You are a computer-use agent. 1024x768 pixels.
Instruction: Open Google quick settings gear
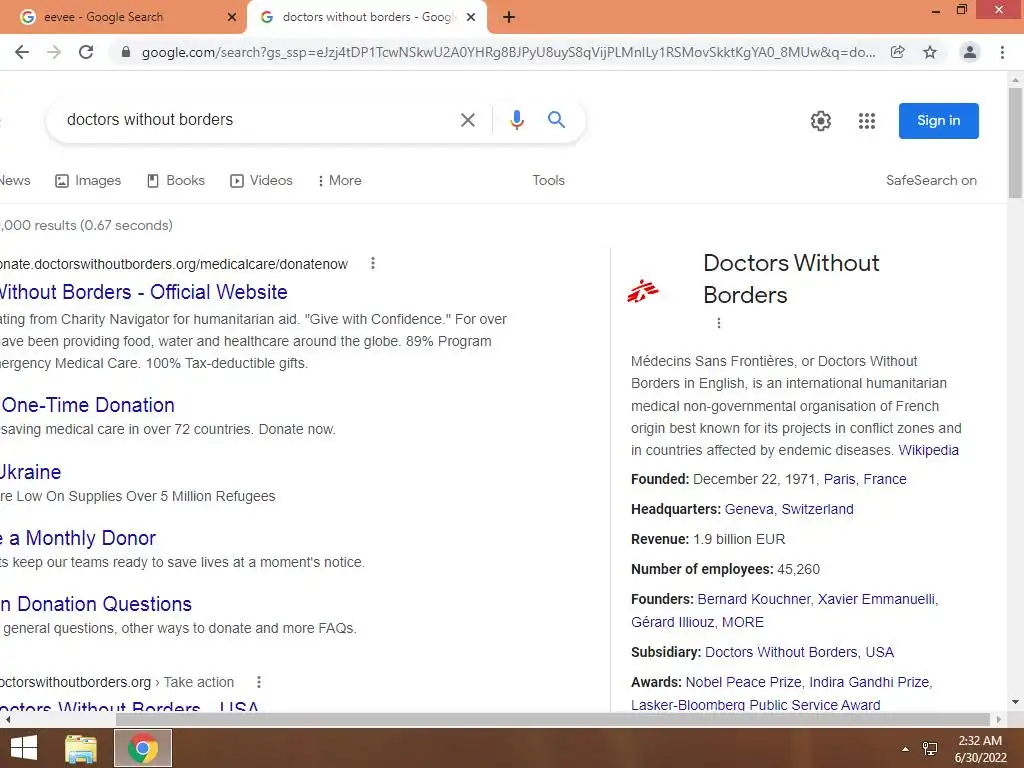[821, 121]
